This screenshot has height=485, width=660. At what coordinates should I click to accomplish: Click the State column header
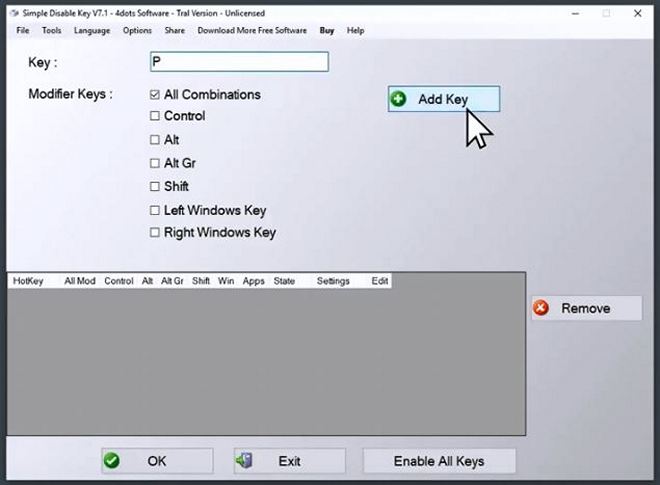tap(284, 281)
